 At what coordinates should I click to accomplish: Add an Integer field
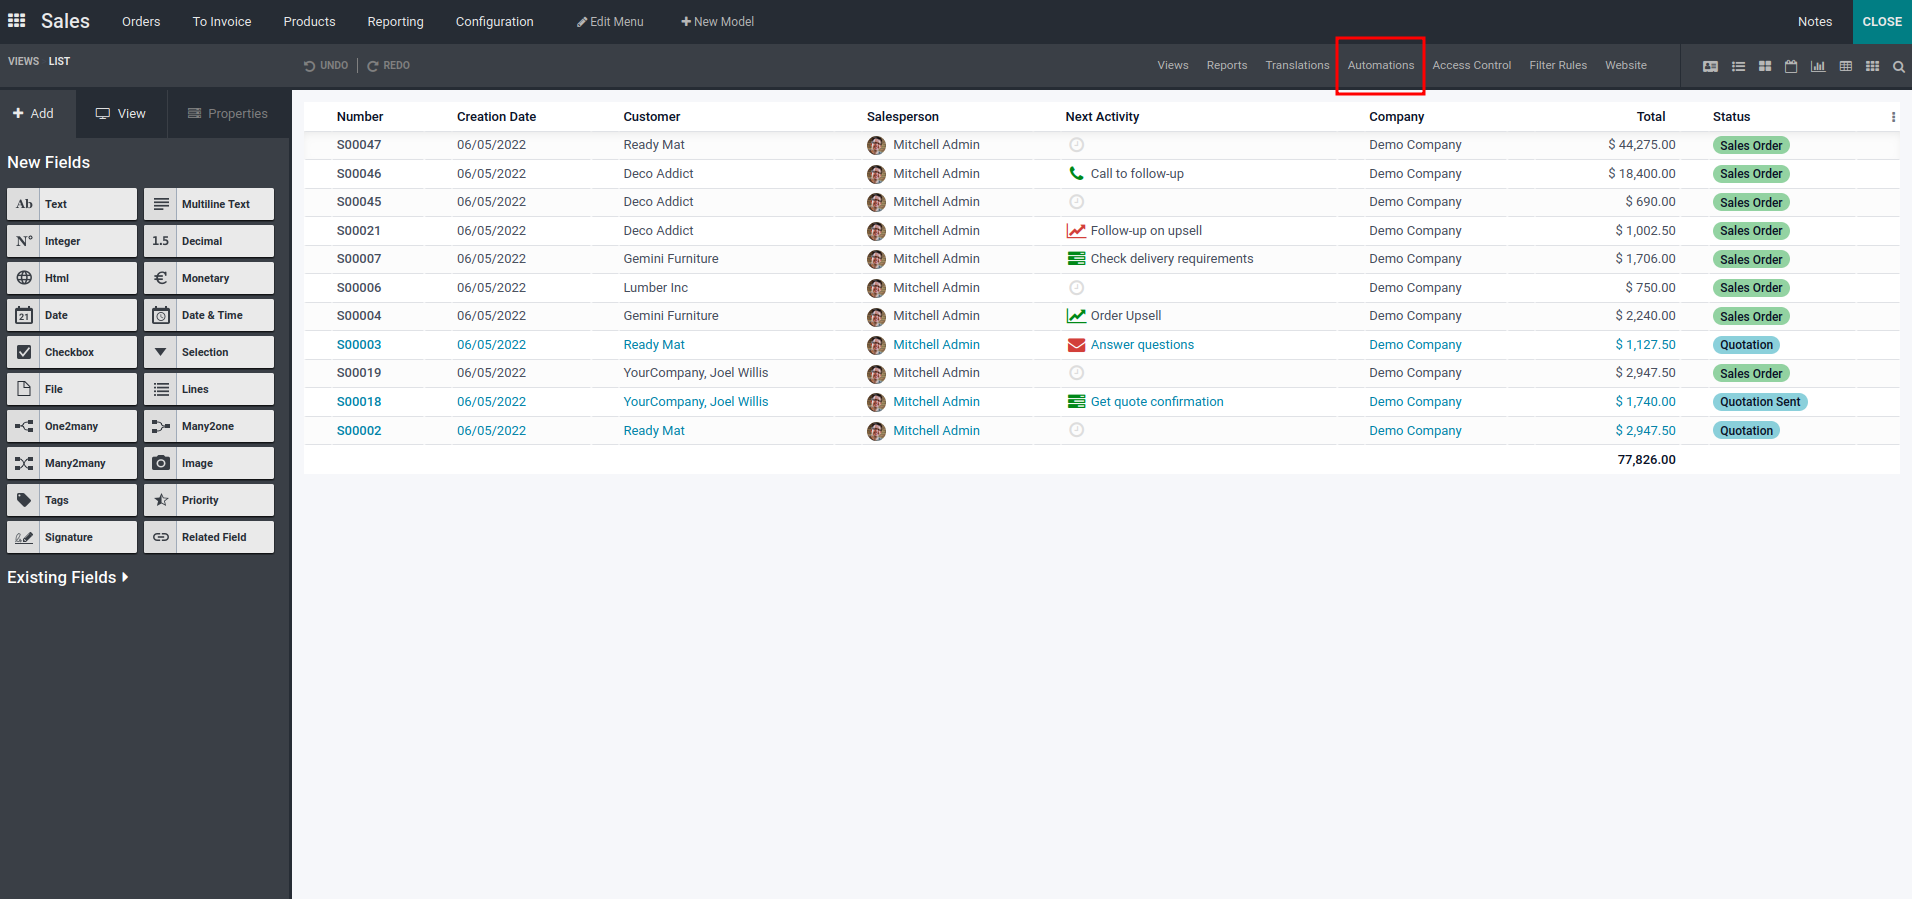72,241
